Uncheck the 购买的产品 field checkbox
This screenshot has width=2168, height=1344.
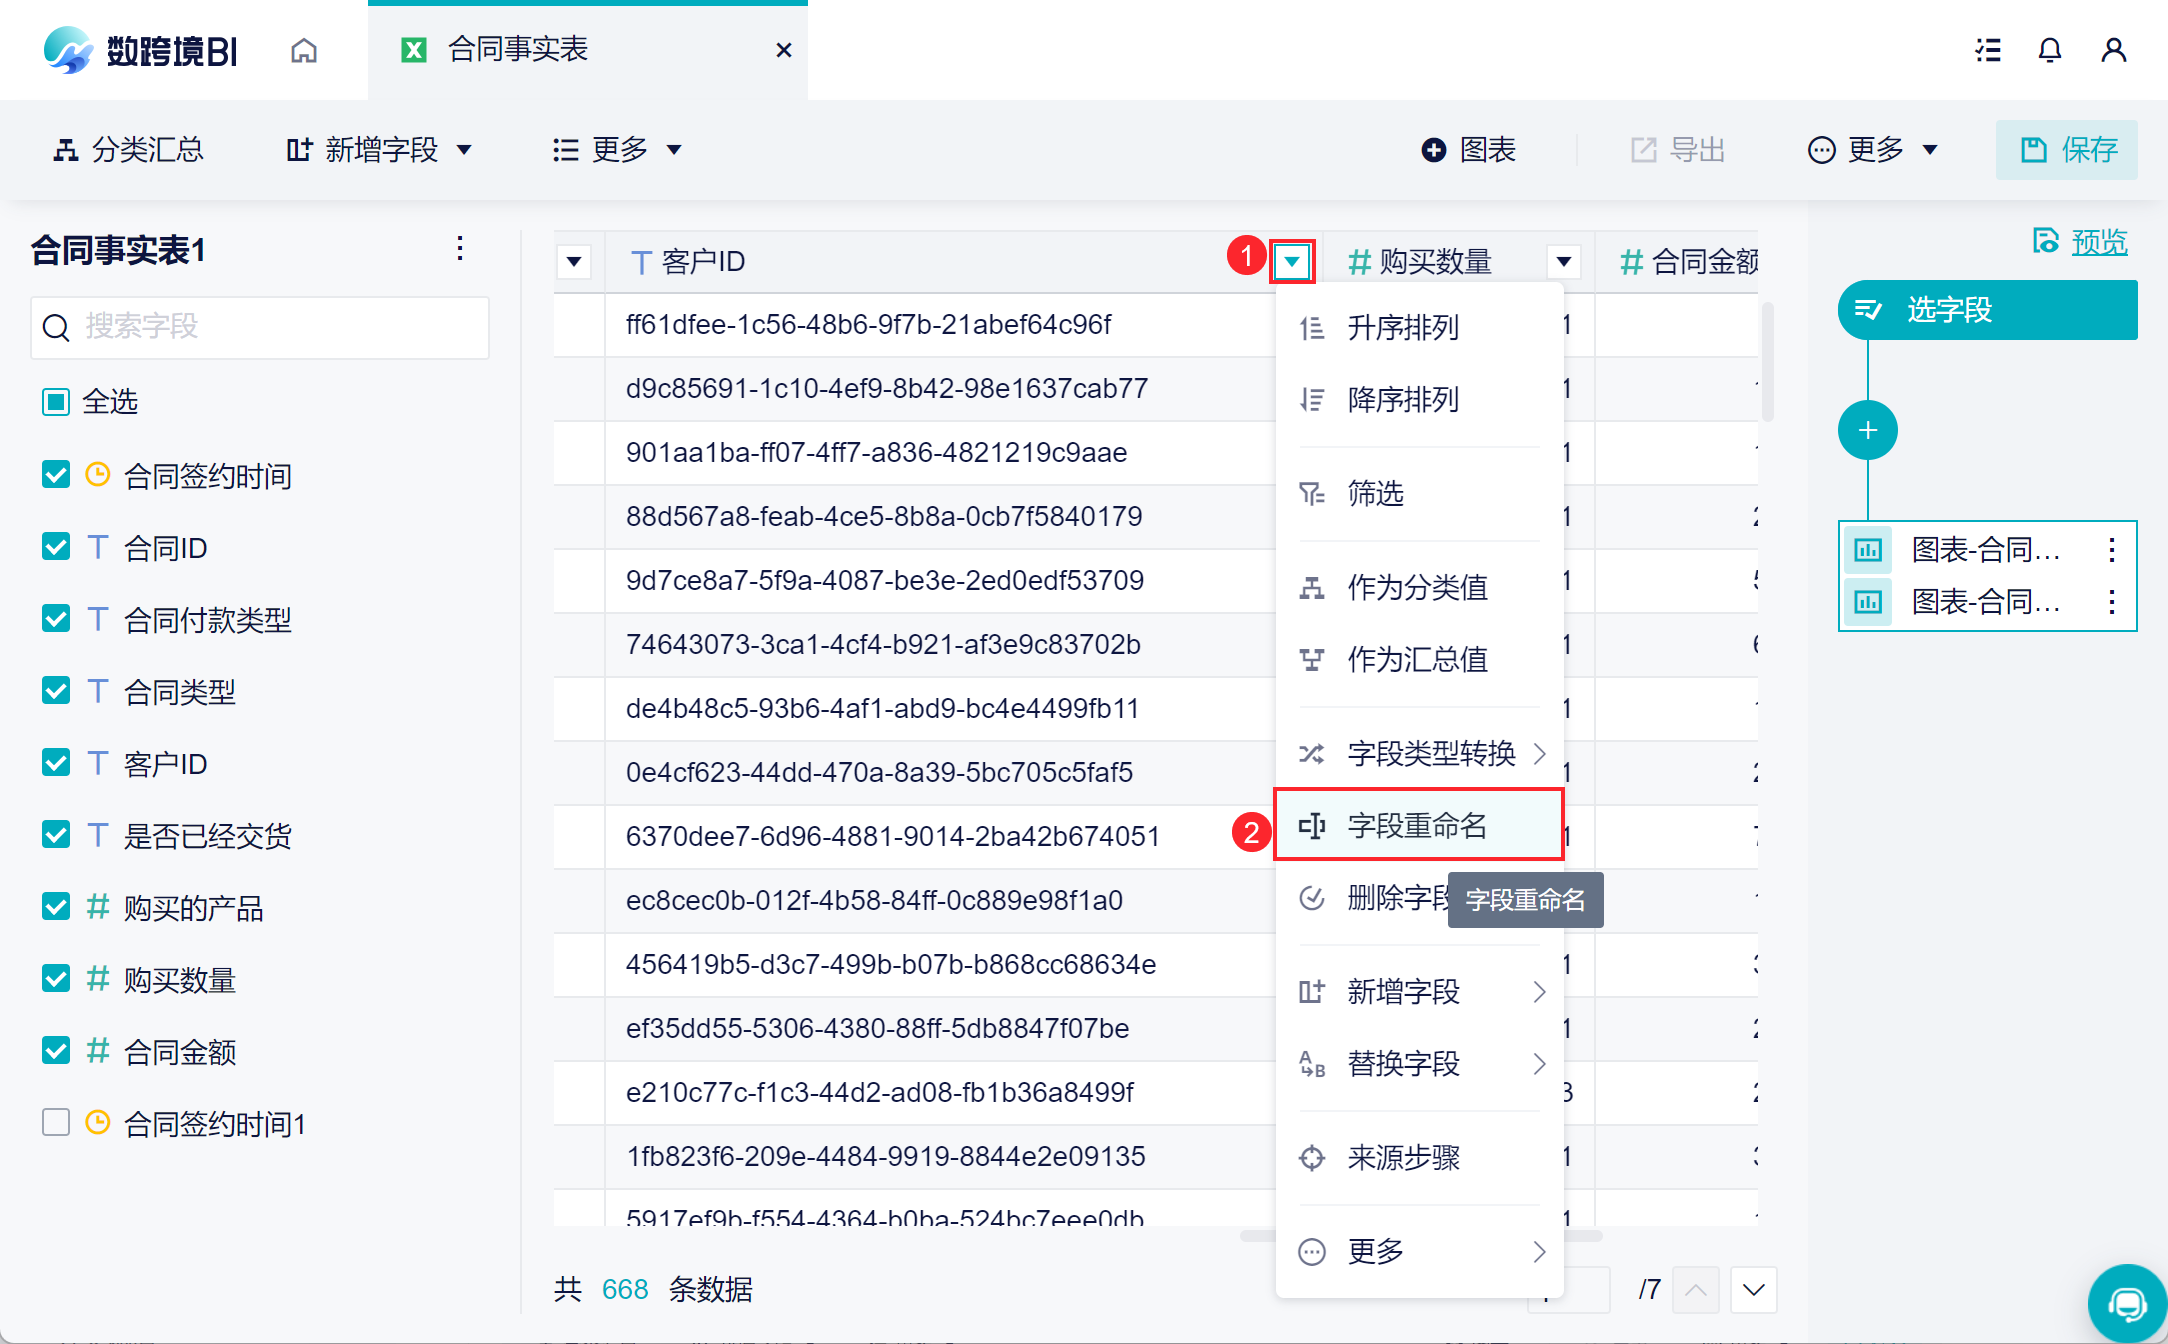click(x=56, y=907)
